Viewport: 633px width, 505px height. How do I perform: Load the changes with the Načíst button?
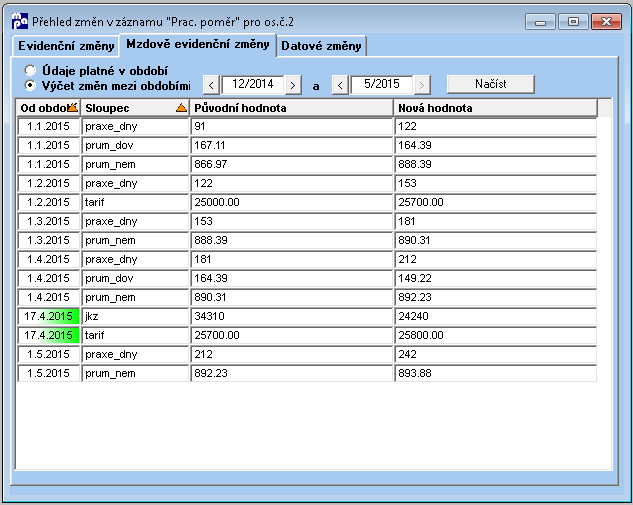coord(490,84)
